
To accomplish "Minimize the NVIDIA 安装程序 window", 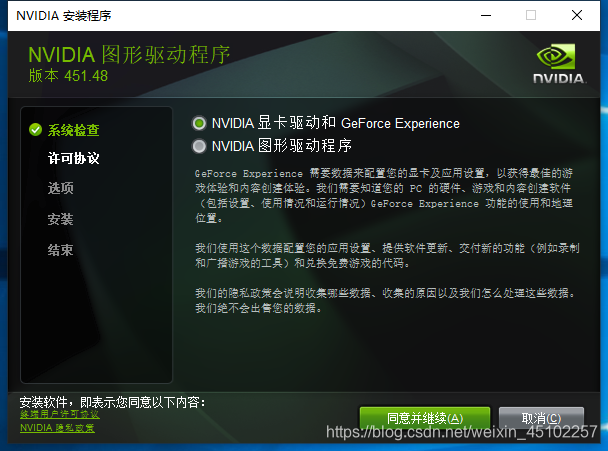I will 486,16.
